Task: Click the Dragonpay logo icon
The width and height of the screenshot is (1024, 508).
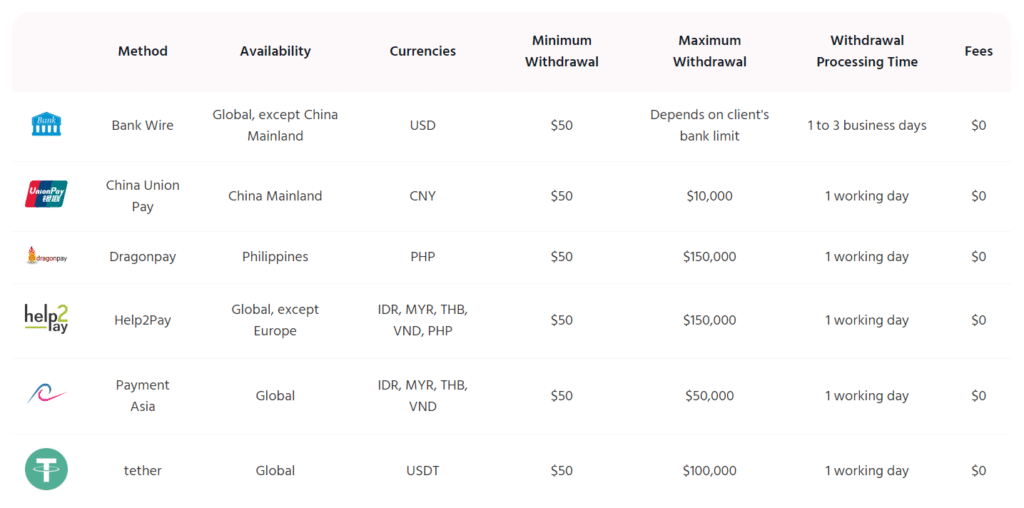Action: coord(46,256)
